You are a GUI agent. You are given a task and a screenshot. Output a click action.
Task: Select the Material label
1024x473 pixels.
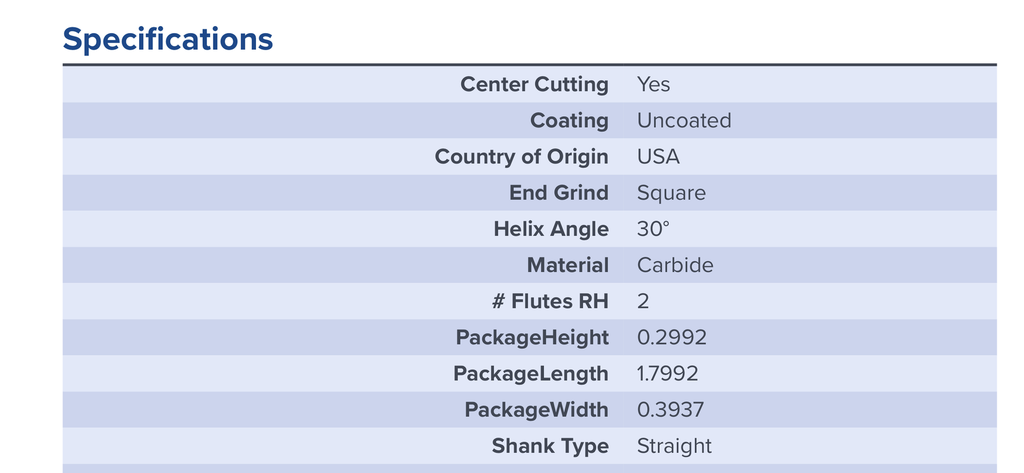[568, 265]
